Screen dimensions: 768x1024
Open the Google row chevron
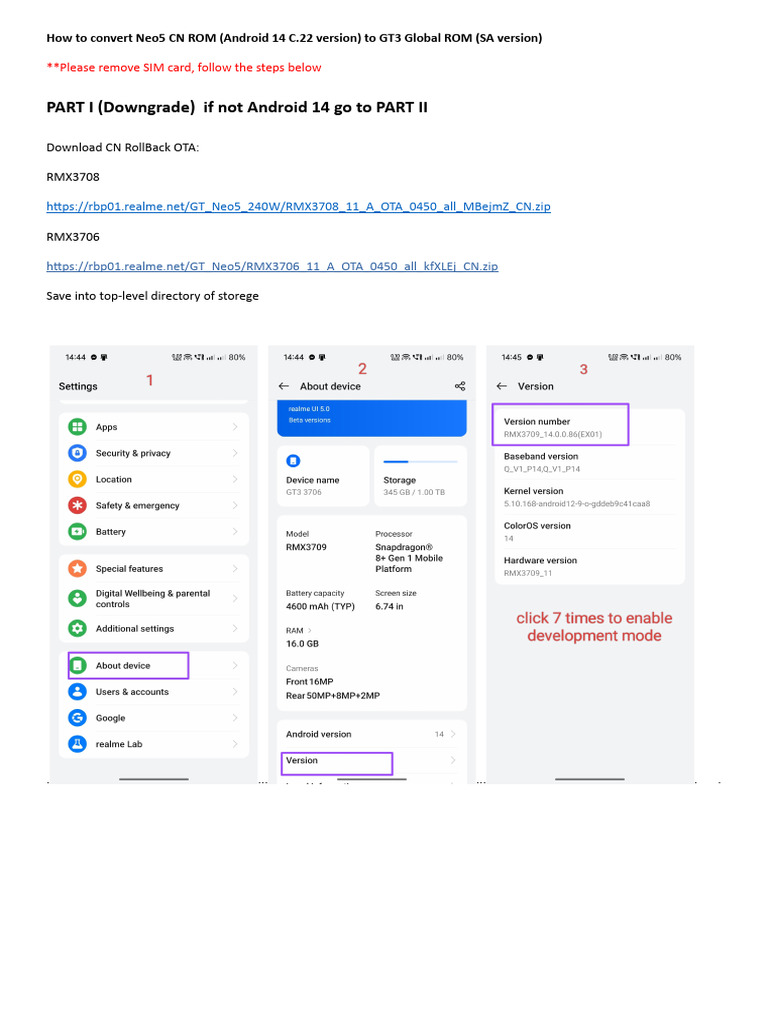click(235, 718)
